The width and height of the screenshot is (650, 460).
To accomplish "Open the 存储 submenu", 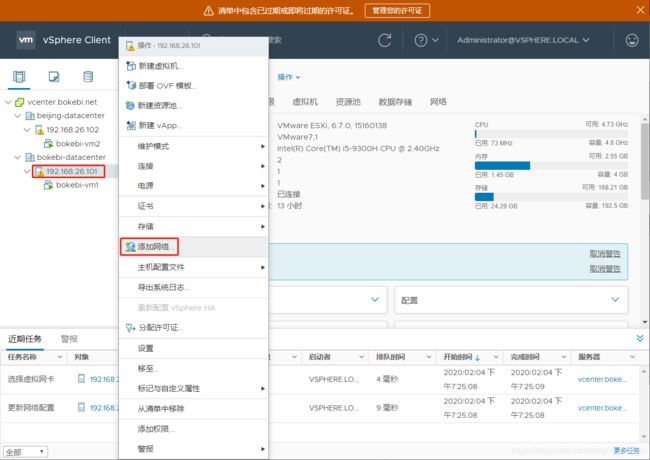I will click(194, 227).
